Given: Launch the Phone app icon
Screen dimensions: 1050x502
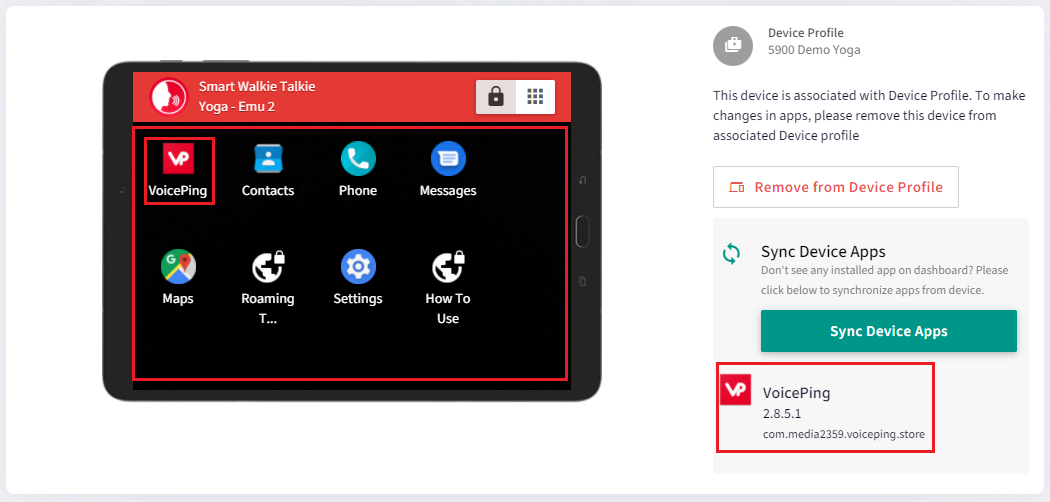Looking at the screenshot, I should click(x=358, y=159).
